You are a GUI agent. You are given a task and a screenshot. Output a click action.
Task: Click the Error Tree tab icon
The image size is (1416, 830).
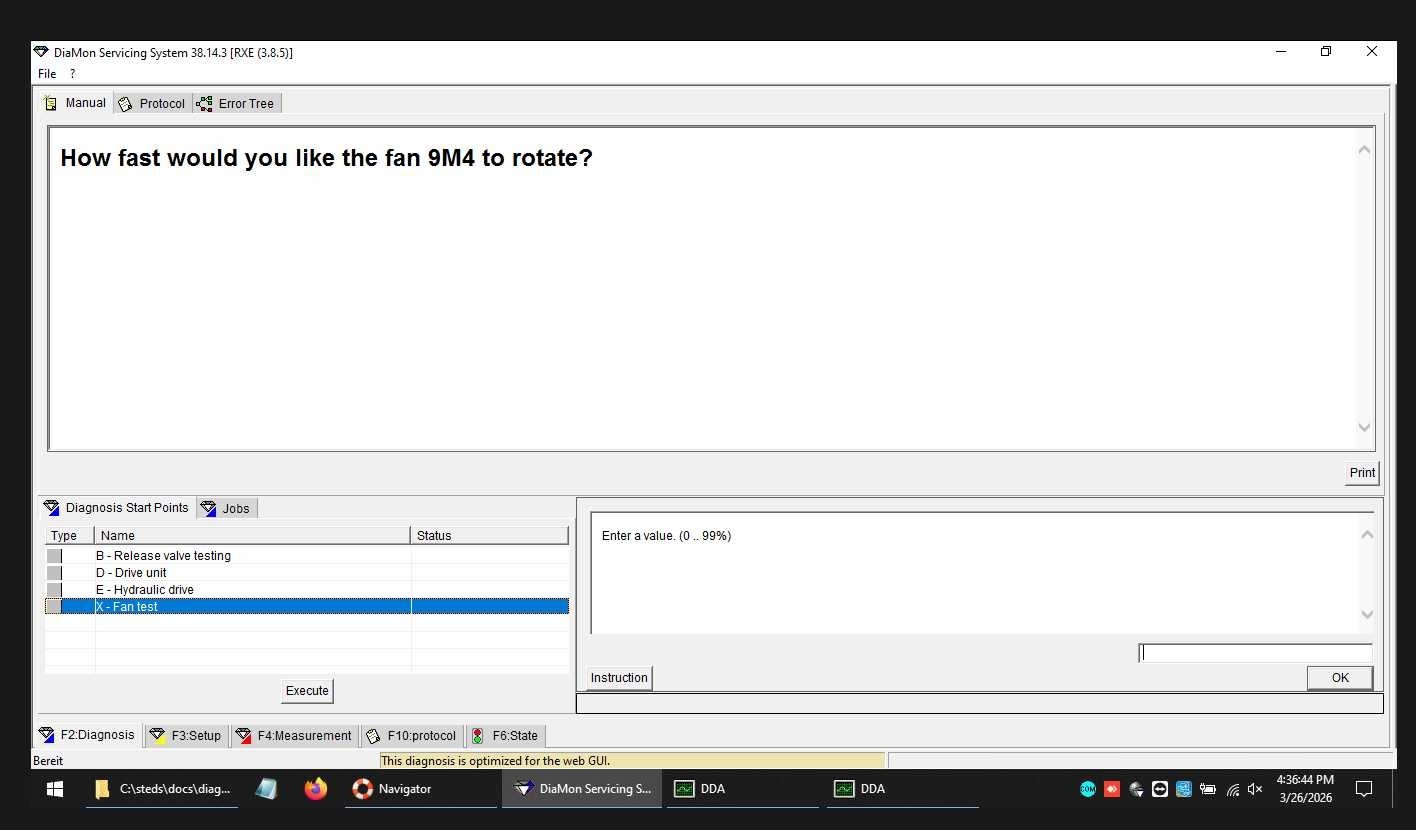204,104
